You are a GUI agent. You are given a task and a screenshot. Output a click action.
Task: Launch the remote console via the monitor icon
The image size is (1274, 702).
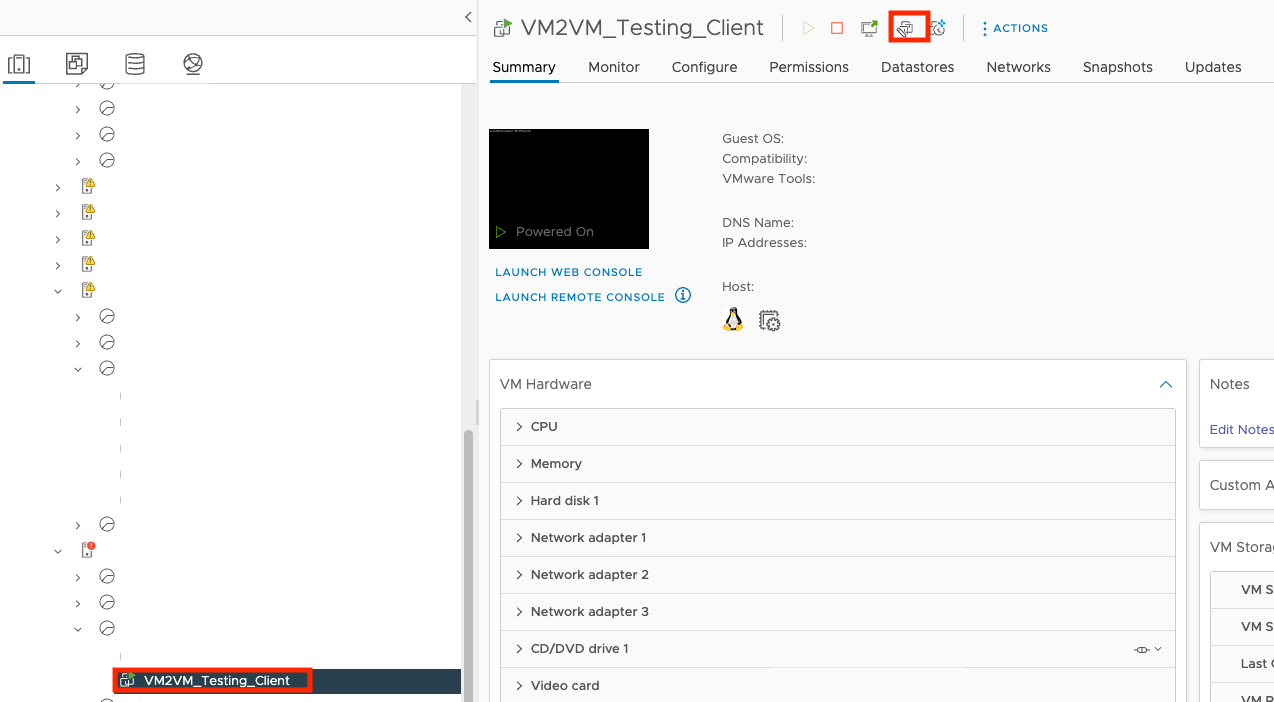[868, 27]
